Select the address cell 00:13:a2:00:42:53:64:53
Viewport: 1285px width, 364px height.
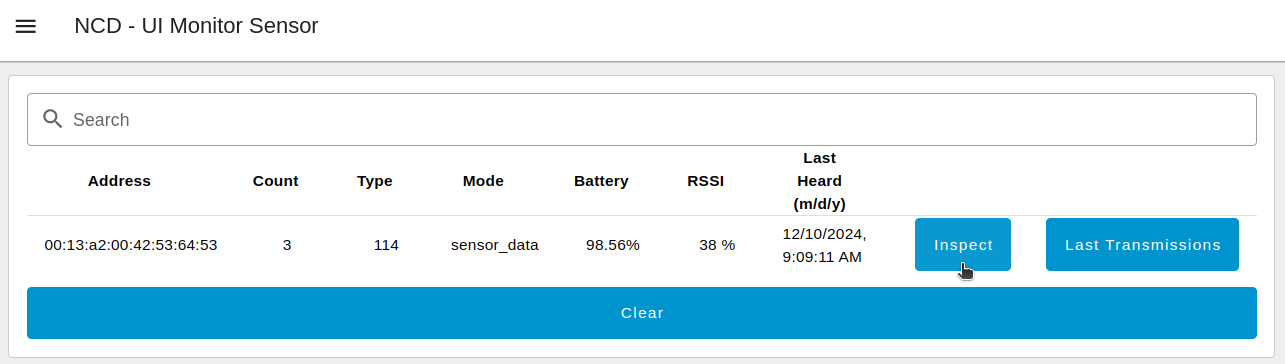(131, 245)
